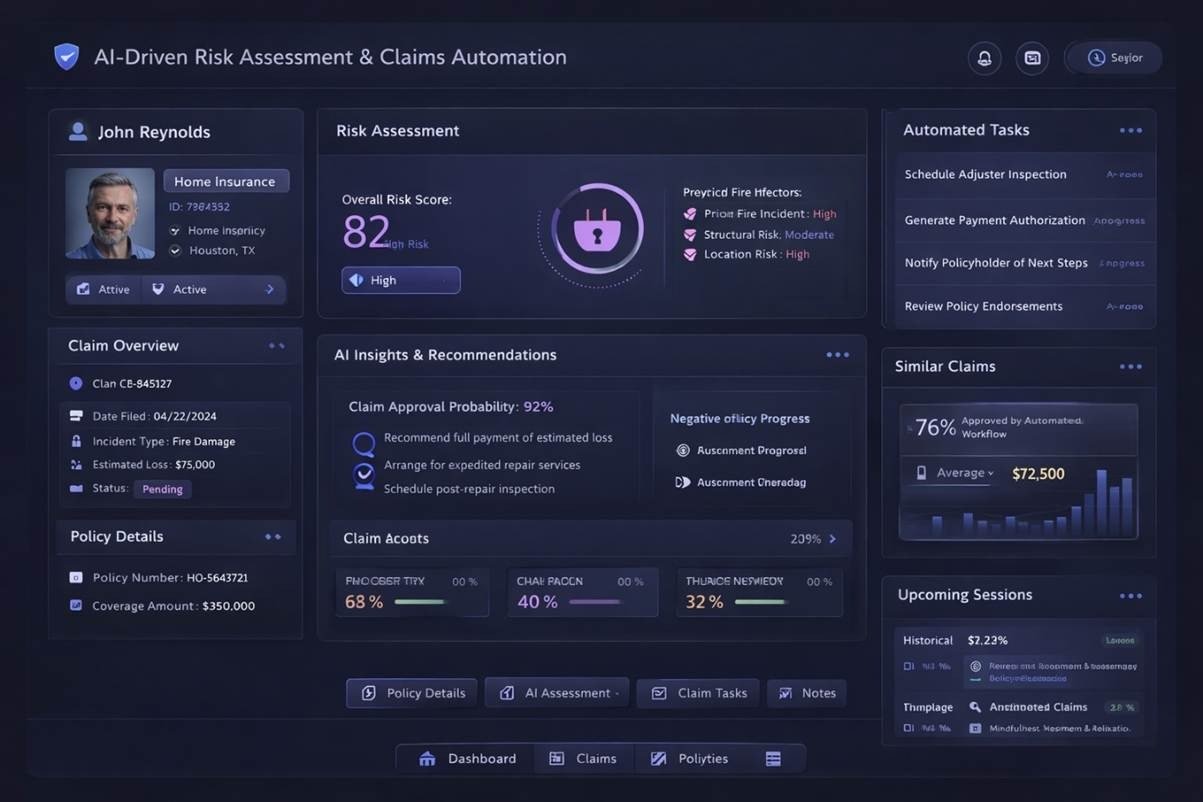The height and width of the screenshot is (802, 1203).
Task: Click the 68% progress bar
Action: coord(420,602)
